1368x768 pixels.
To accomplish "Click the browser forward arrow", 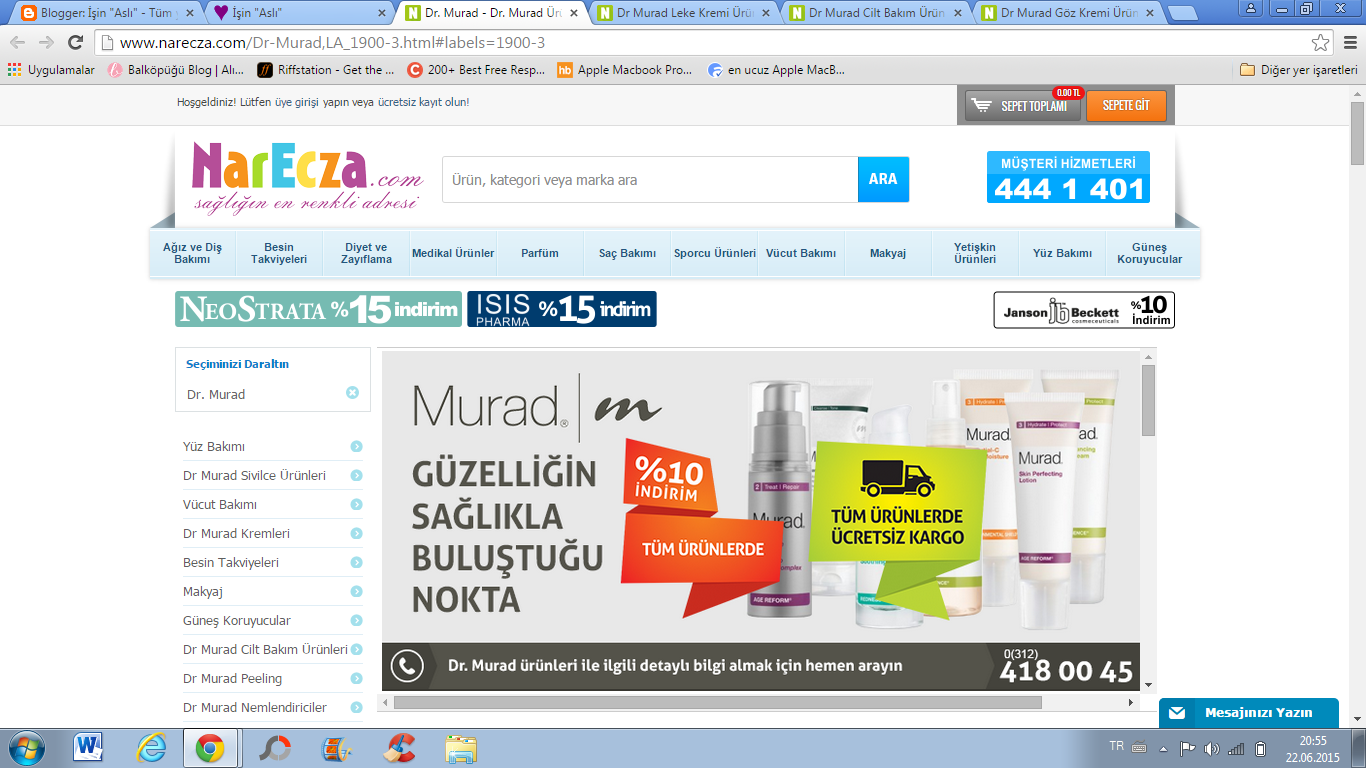I will (x=46, y=43).
